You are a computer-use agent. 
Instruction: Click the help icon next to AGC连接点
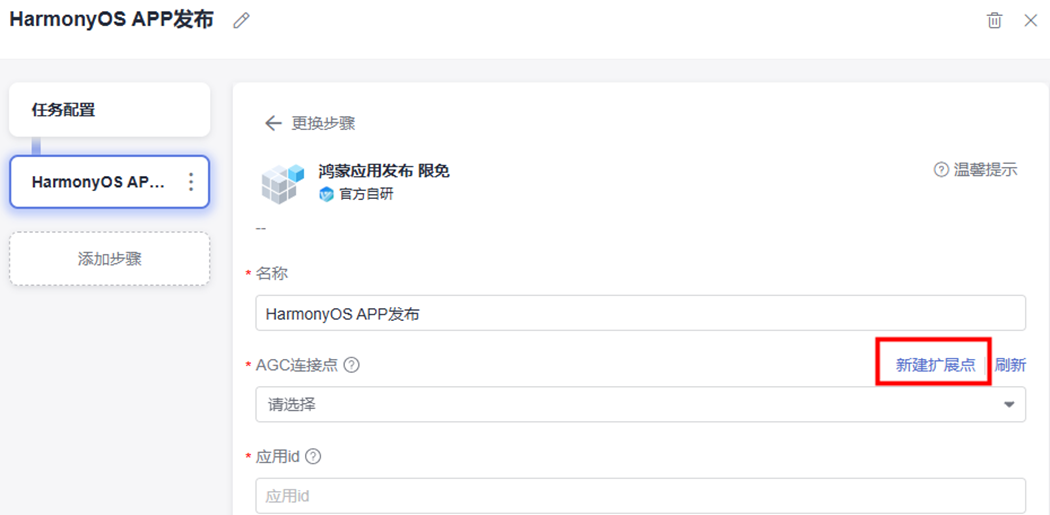[351, 365]
